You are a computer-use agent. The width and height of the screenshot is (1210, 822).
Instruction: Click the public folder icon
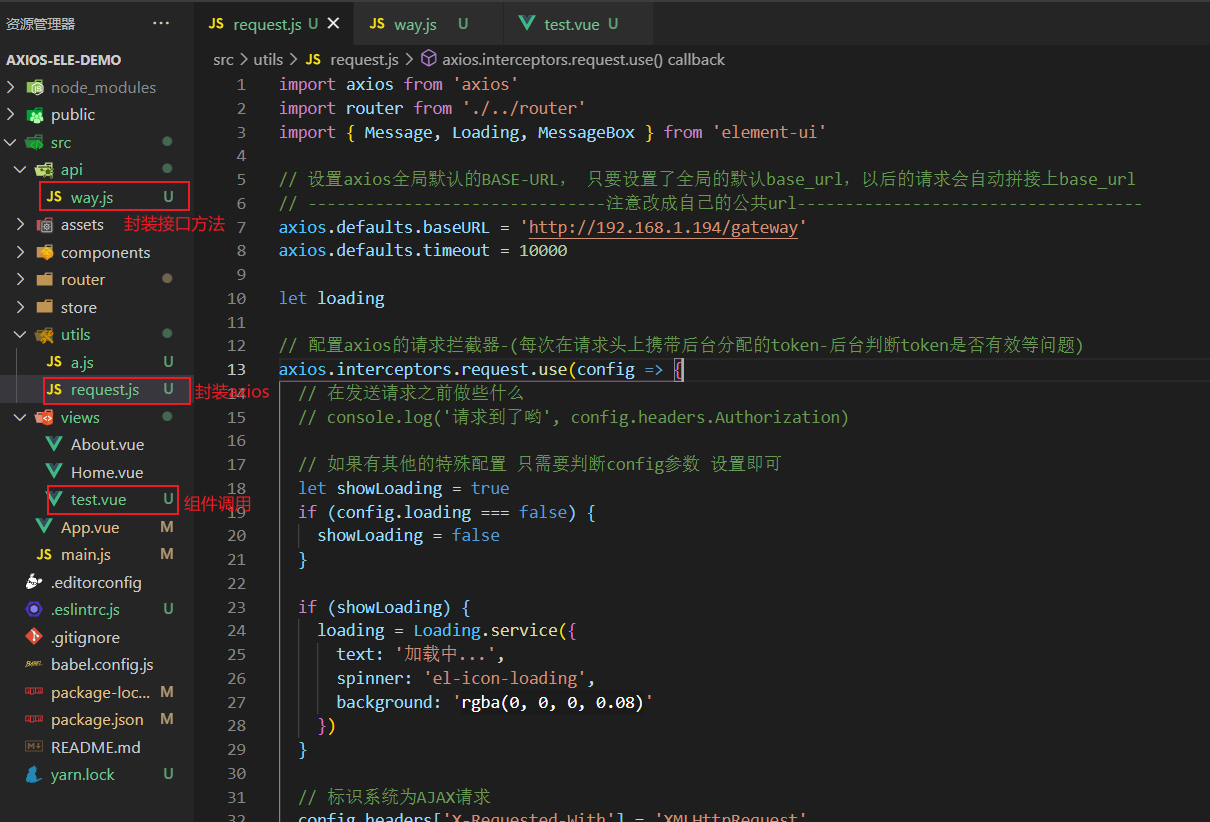(x=35, y=115)
